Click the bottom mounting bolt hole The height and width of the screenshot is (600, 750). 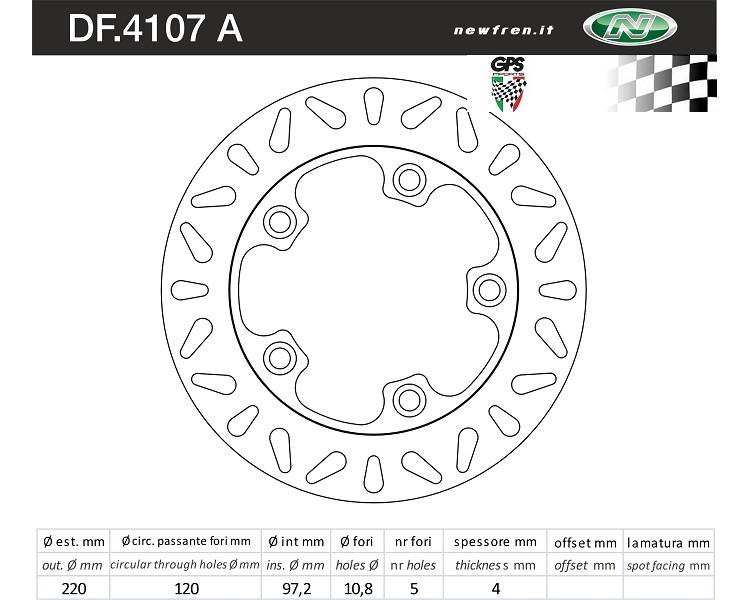tap(409, 400)
